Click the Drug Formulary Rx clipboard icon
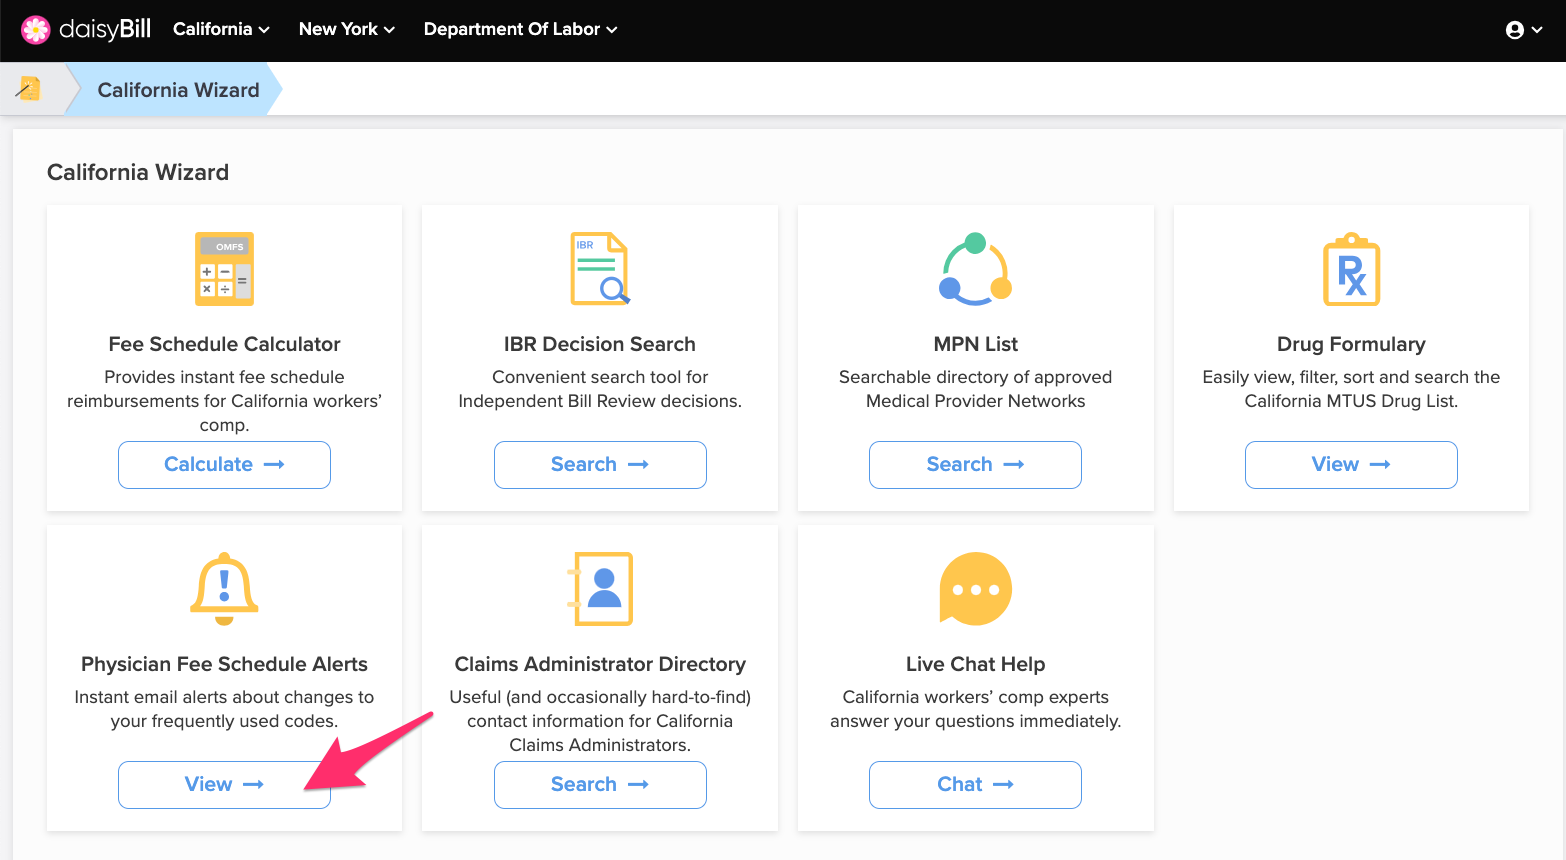The height and width of the screenshot is (860, 1566). (x=1351, y=269)
